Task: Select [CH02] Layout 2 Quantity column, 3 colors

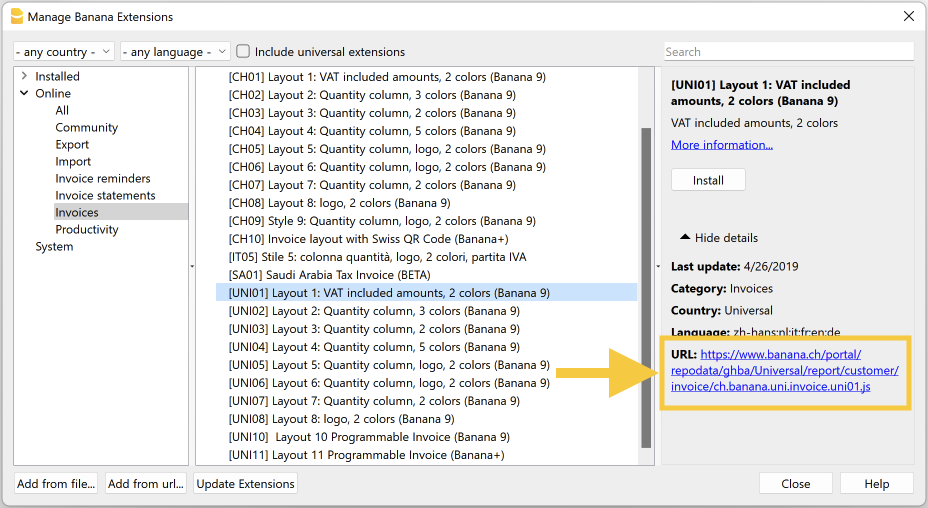Action: coord(372,95)
